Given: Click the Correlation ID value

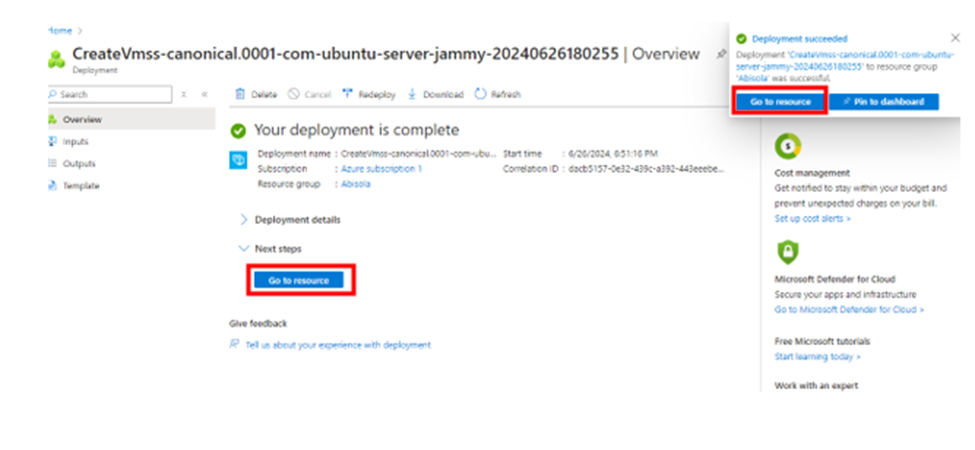Looking at the screenshot, I should pos(646,168).
